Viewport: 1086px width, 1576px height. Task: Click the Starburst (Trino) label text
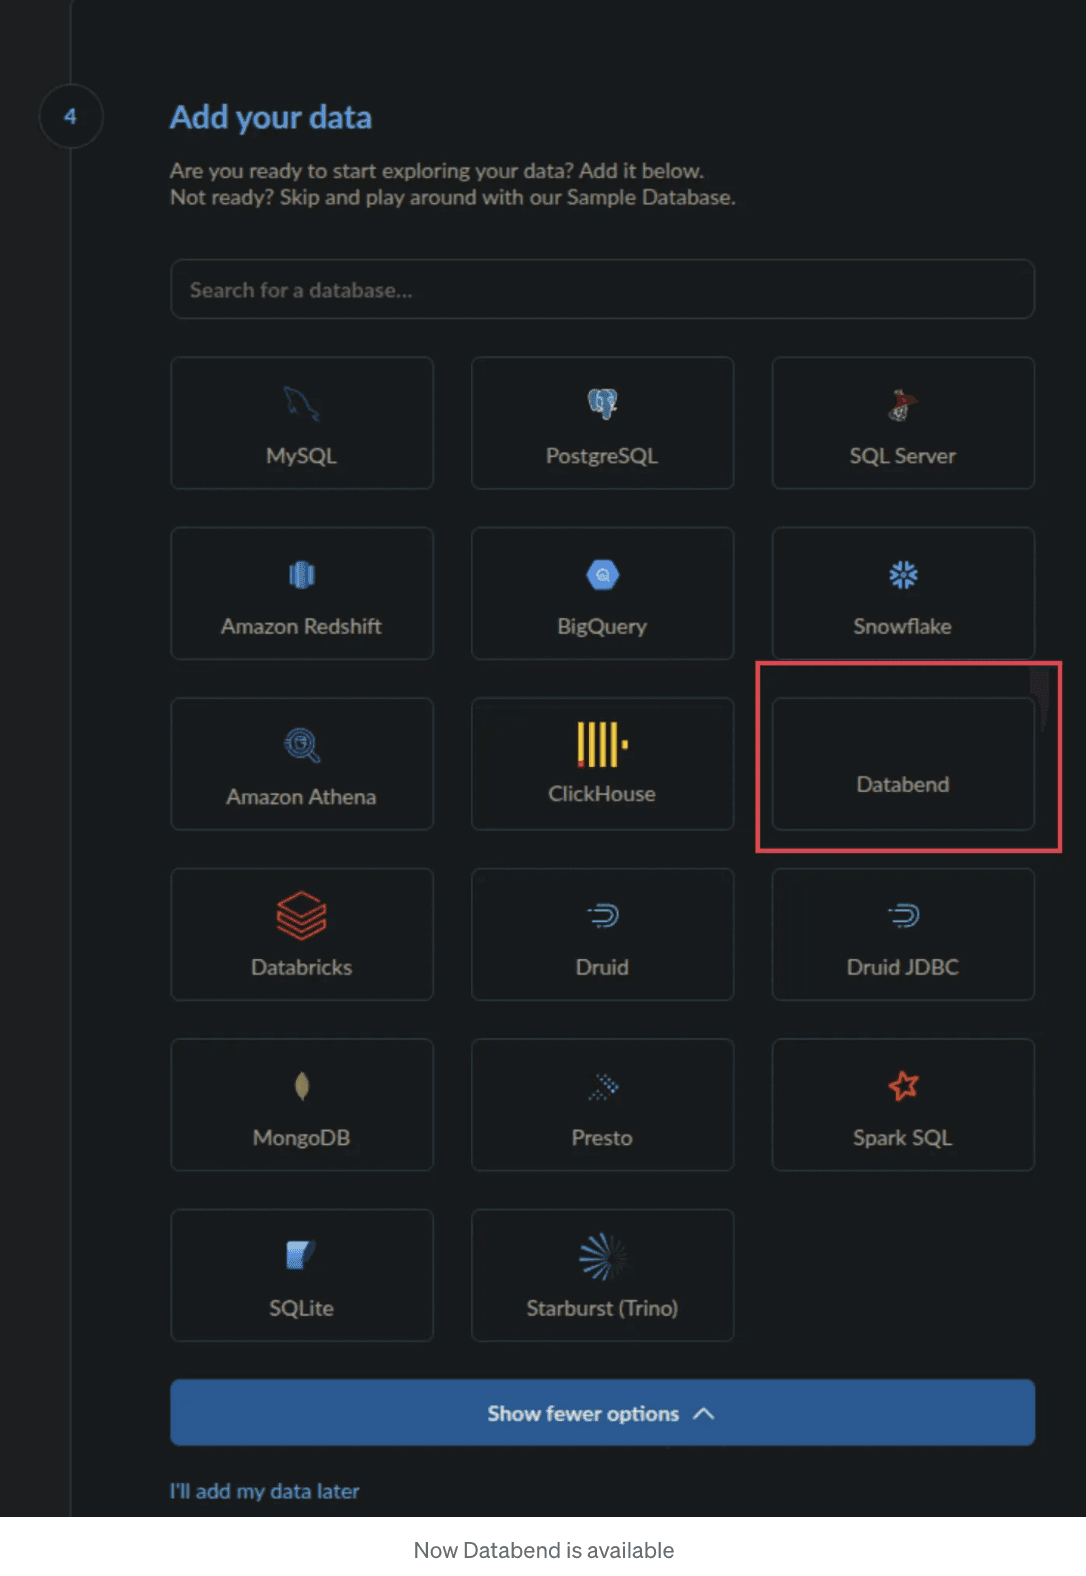click(x=602, y=1308)
